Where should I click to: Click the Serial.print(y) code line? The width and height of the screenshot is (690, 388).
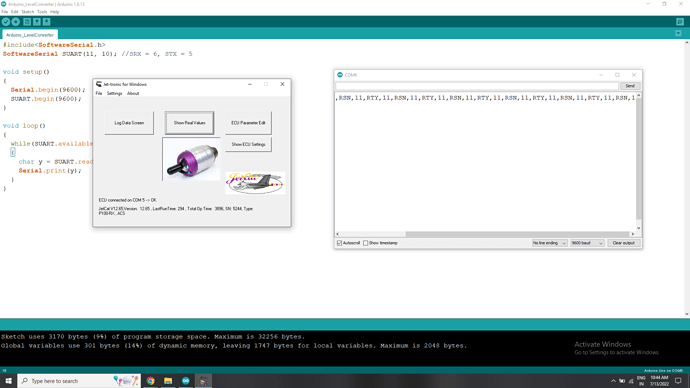click(50, 171)
